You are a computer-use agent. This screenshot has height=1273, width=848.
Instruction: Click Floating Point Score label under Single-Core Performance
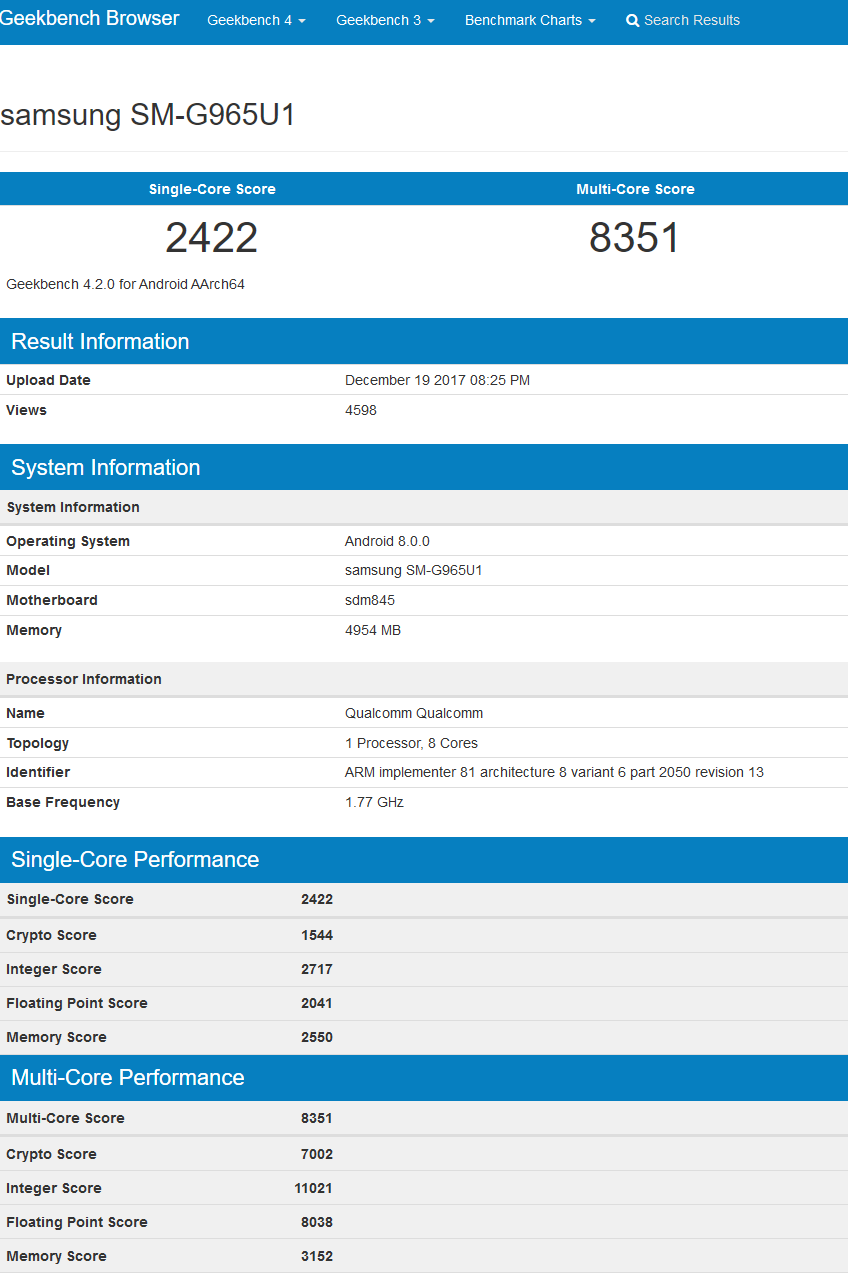77,1003
